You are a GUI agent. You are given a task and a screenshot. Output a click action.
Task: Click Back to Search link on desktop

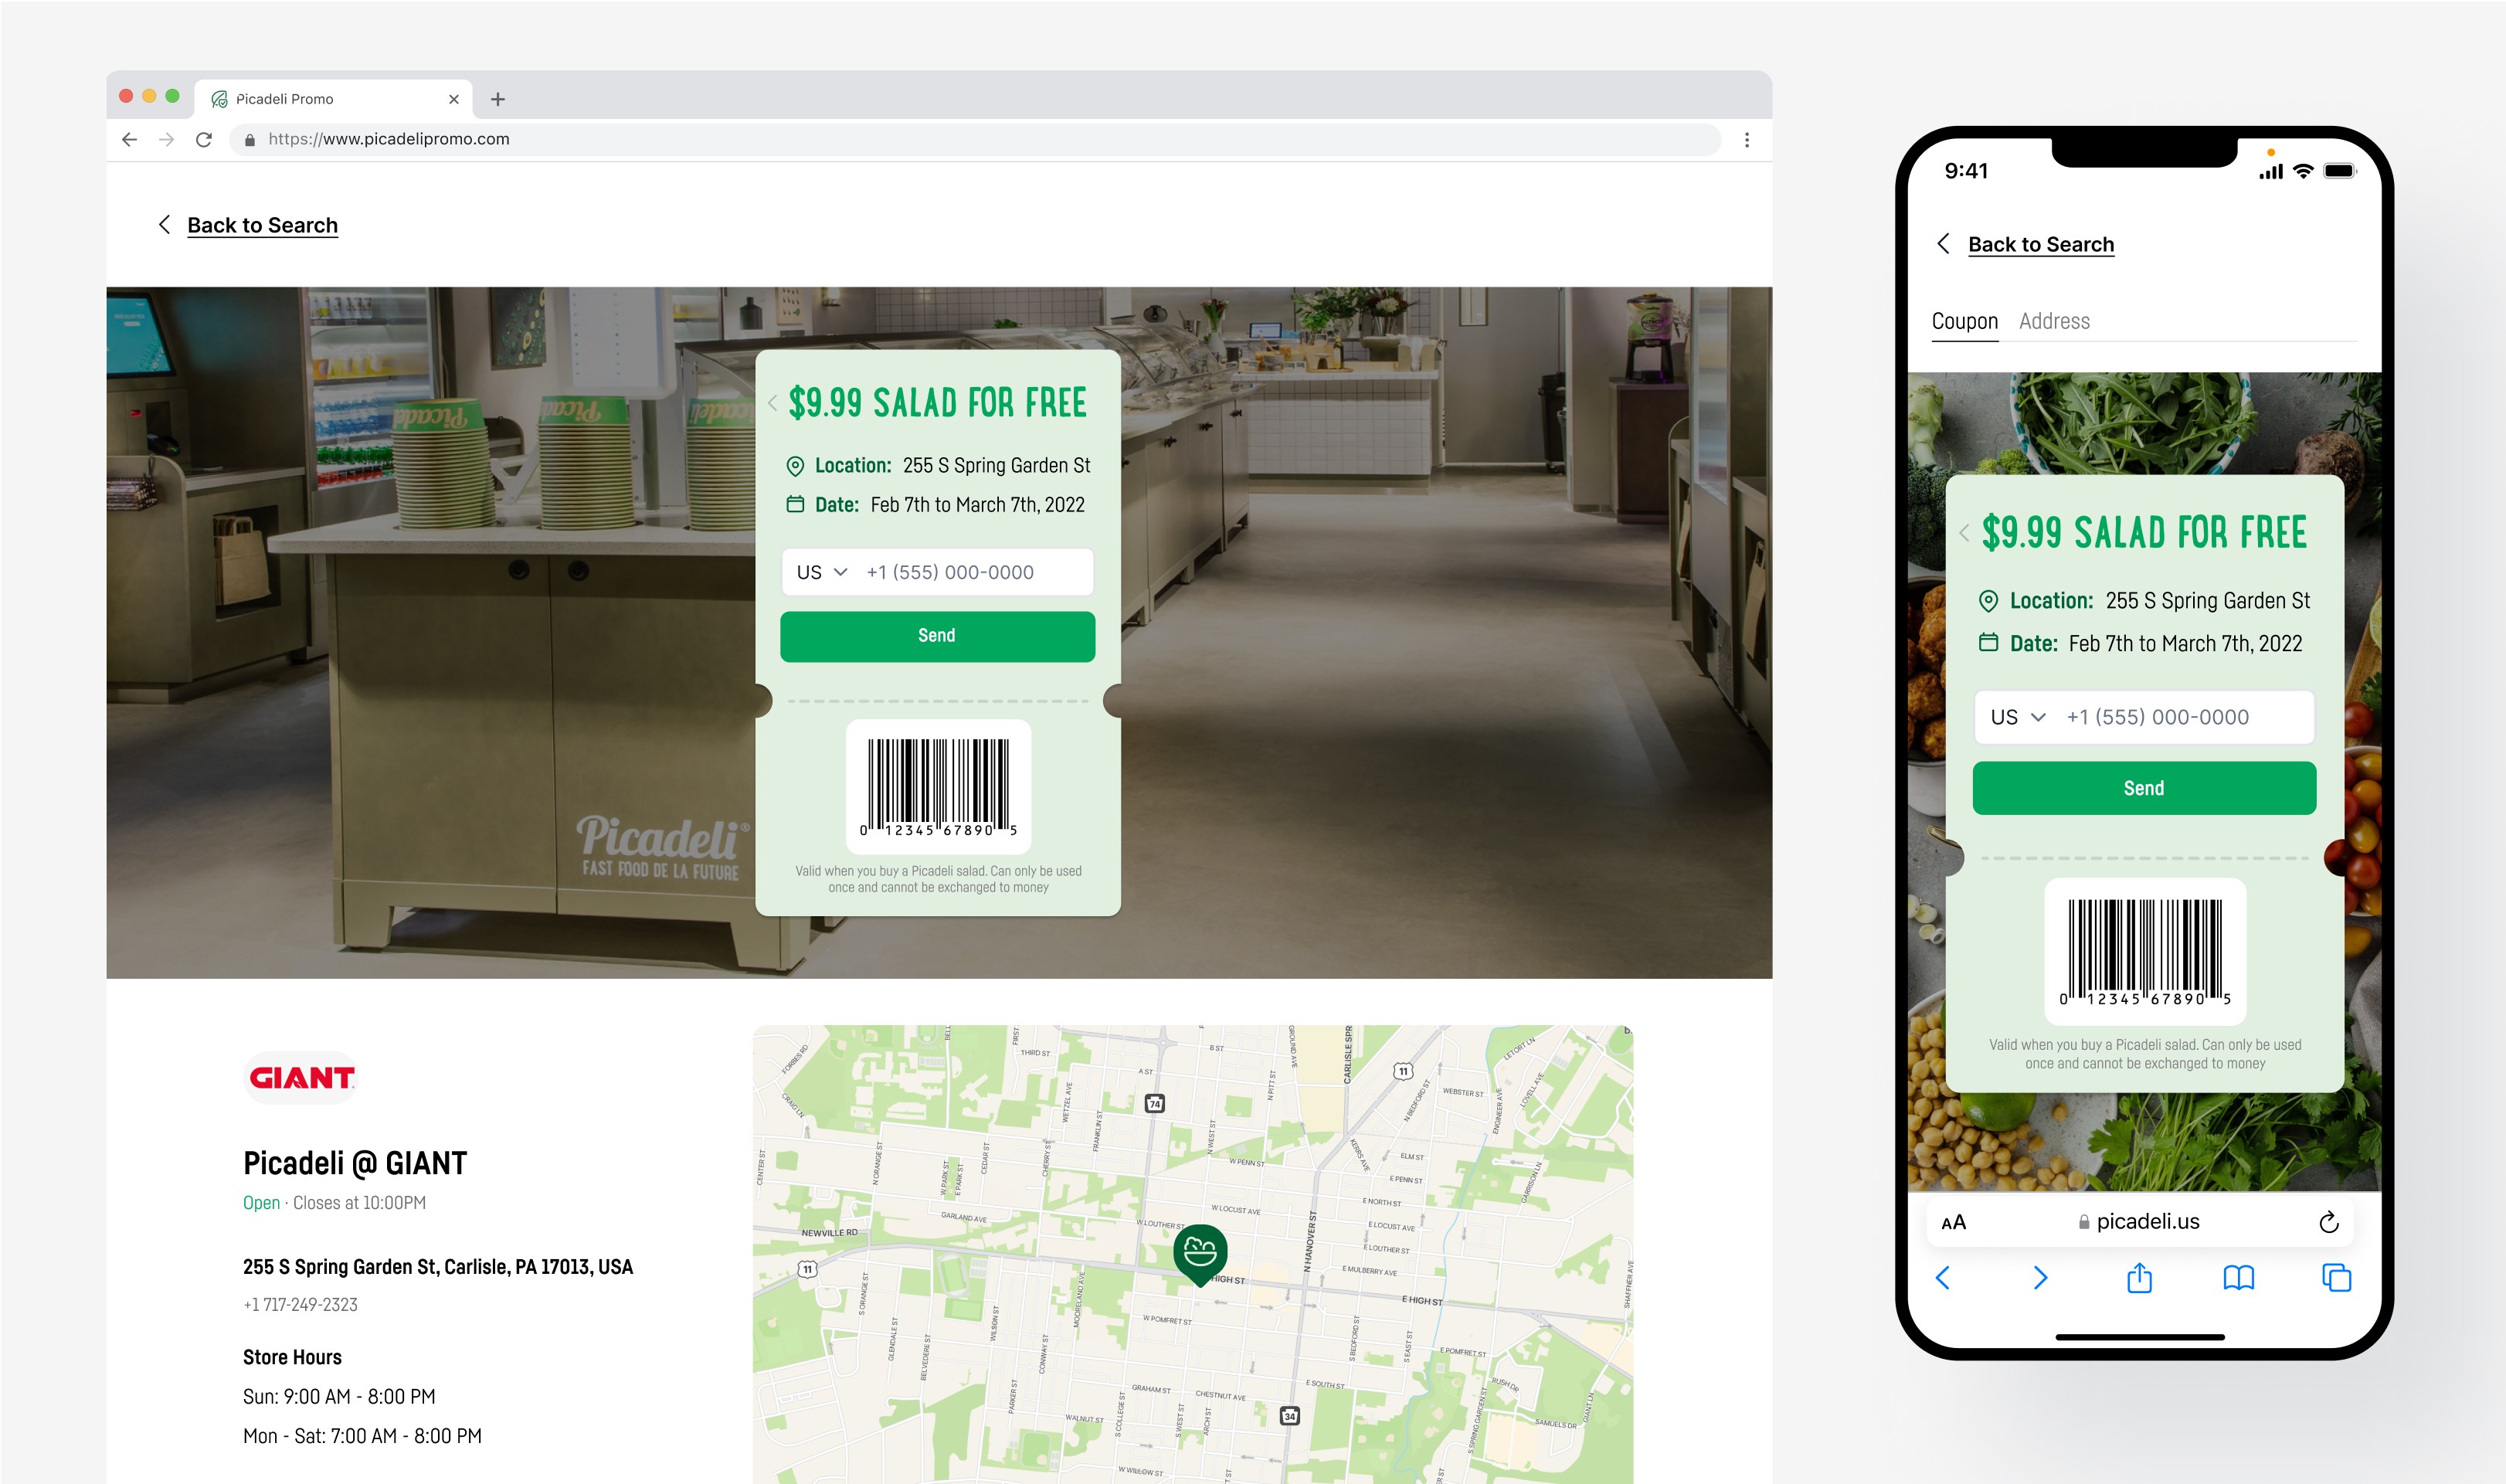(x=262, y=225)
